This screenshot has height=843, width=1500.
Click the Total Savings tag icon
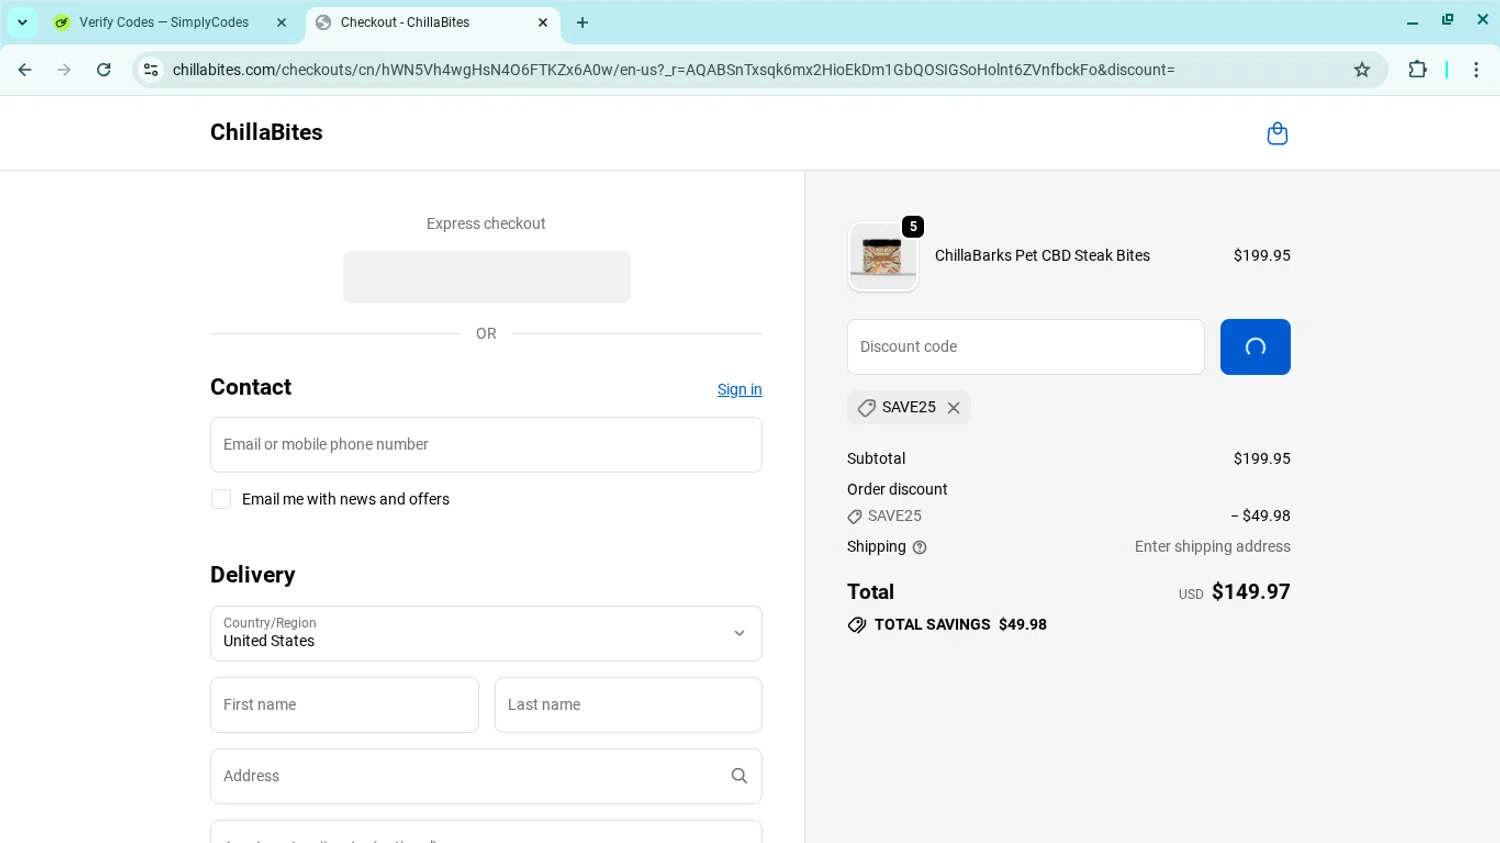pyautogui.click(x=857, y=625)
